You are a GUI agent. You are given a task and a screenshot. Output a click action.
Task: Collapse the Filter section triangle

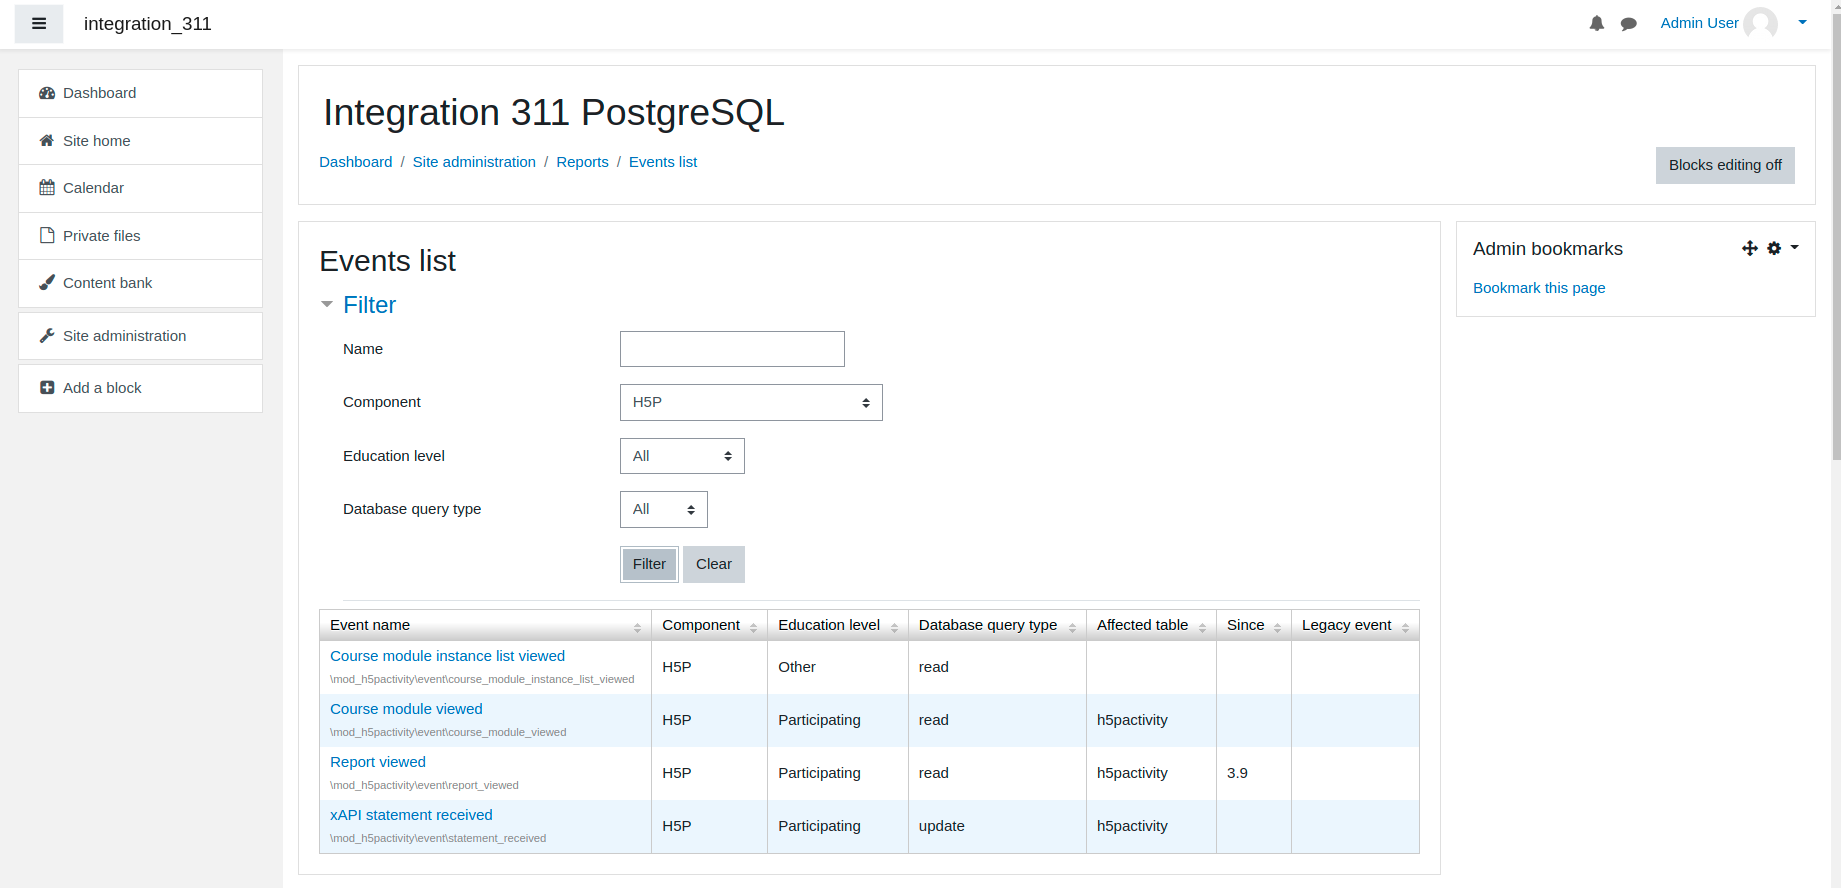click(x=327, y=305)
